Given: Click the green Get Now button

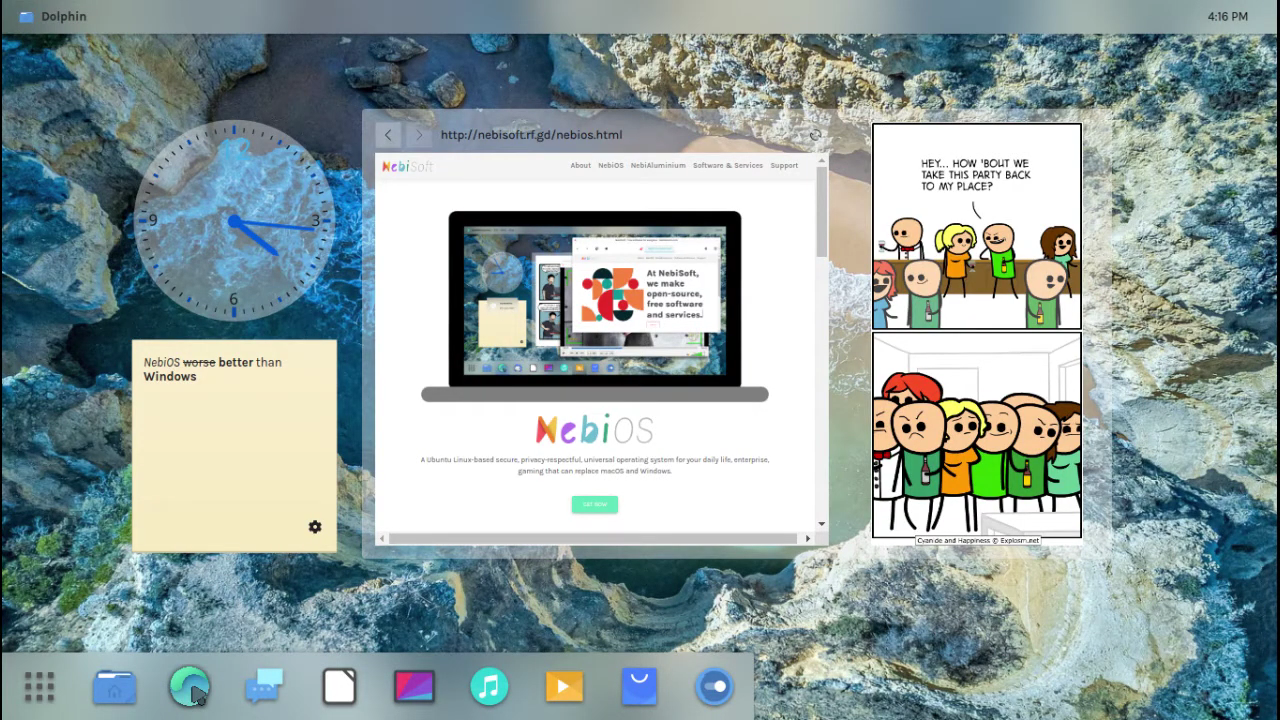Looking at the screenshot, I should point(595,504).
